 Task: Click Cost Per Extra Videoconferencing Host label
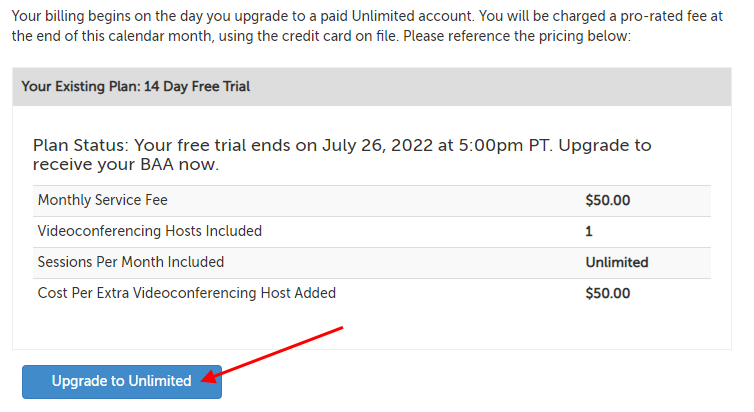(x=186, y=293)
